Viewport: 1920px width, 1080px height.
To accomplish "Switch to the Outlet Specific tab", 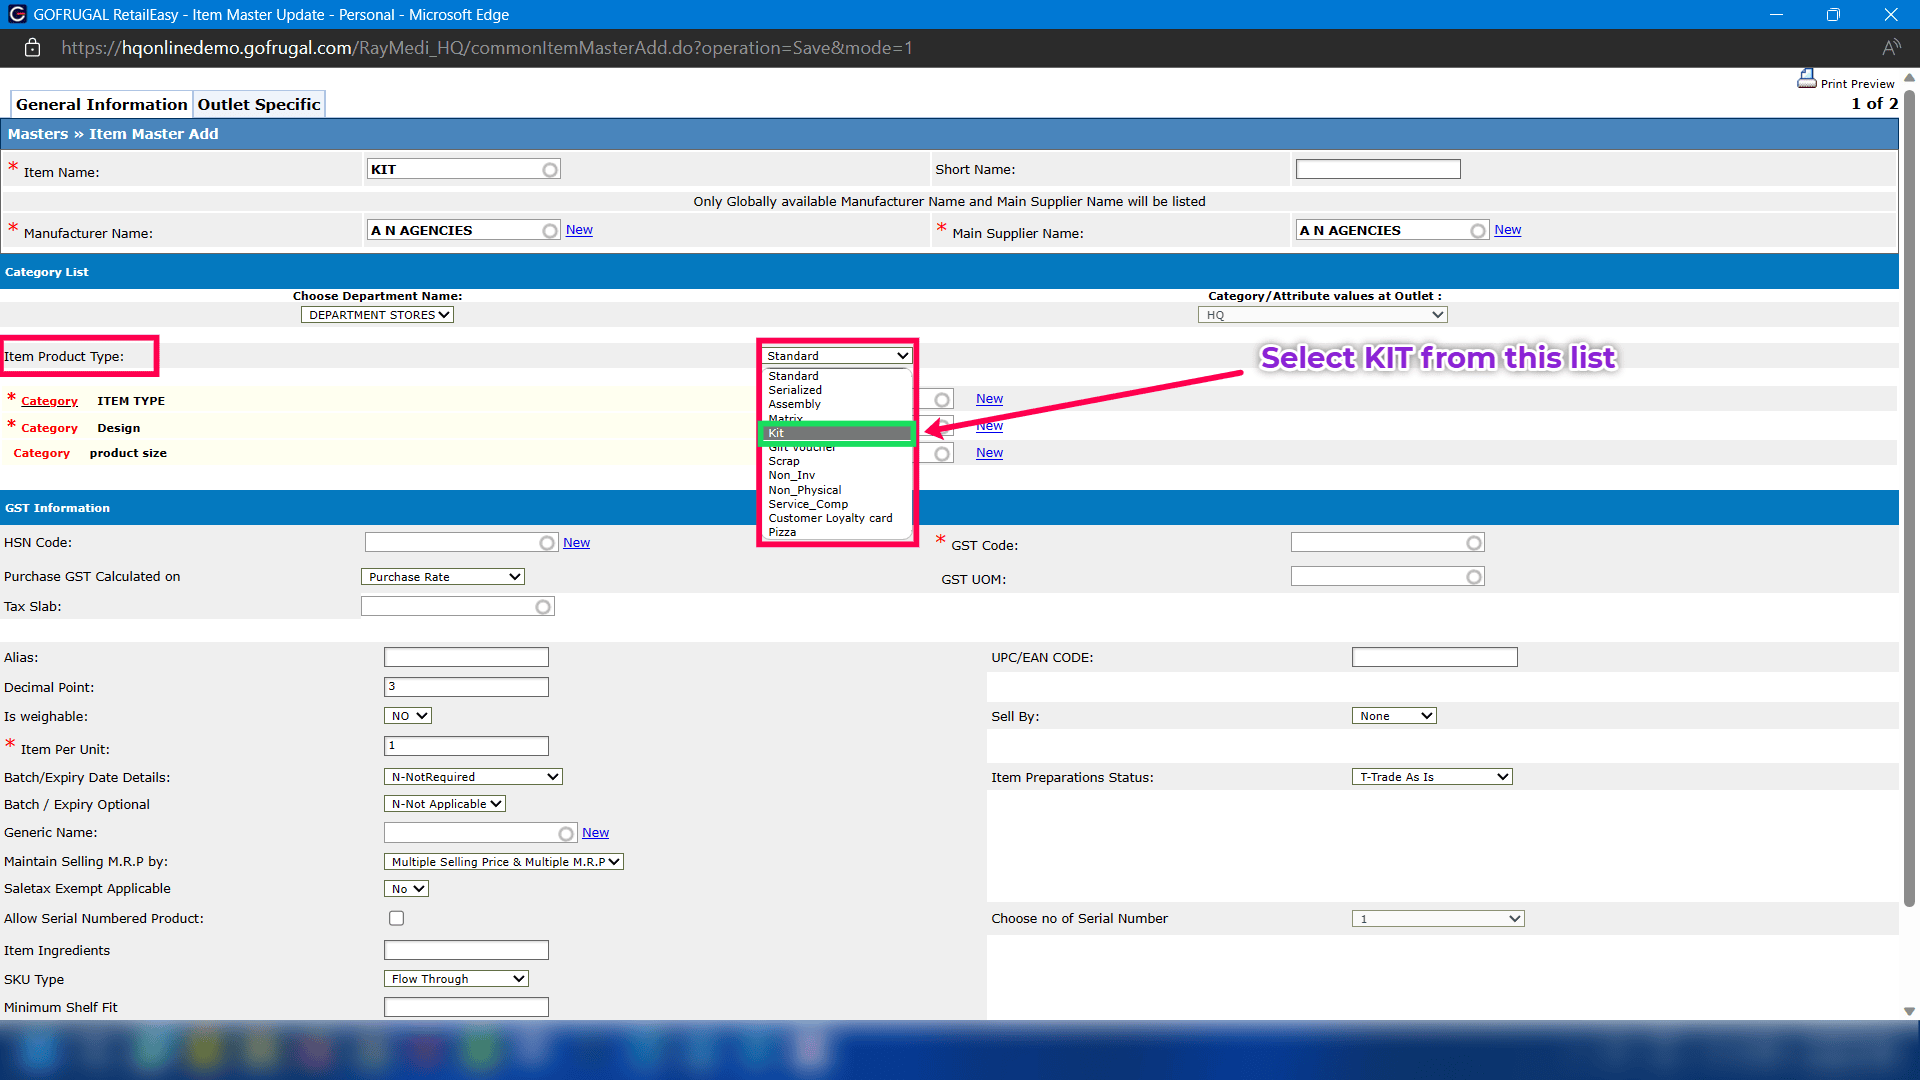I will (259, 104).
